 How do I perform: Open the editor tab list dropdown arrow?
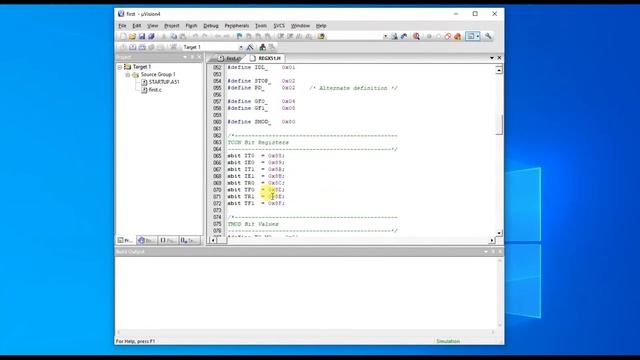click(491, 58)
